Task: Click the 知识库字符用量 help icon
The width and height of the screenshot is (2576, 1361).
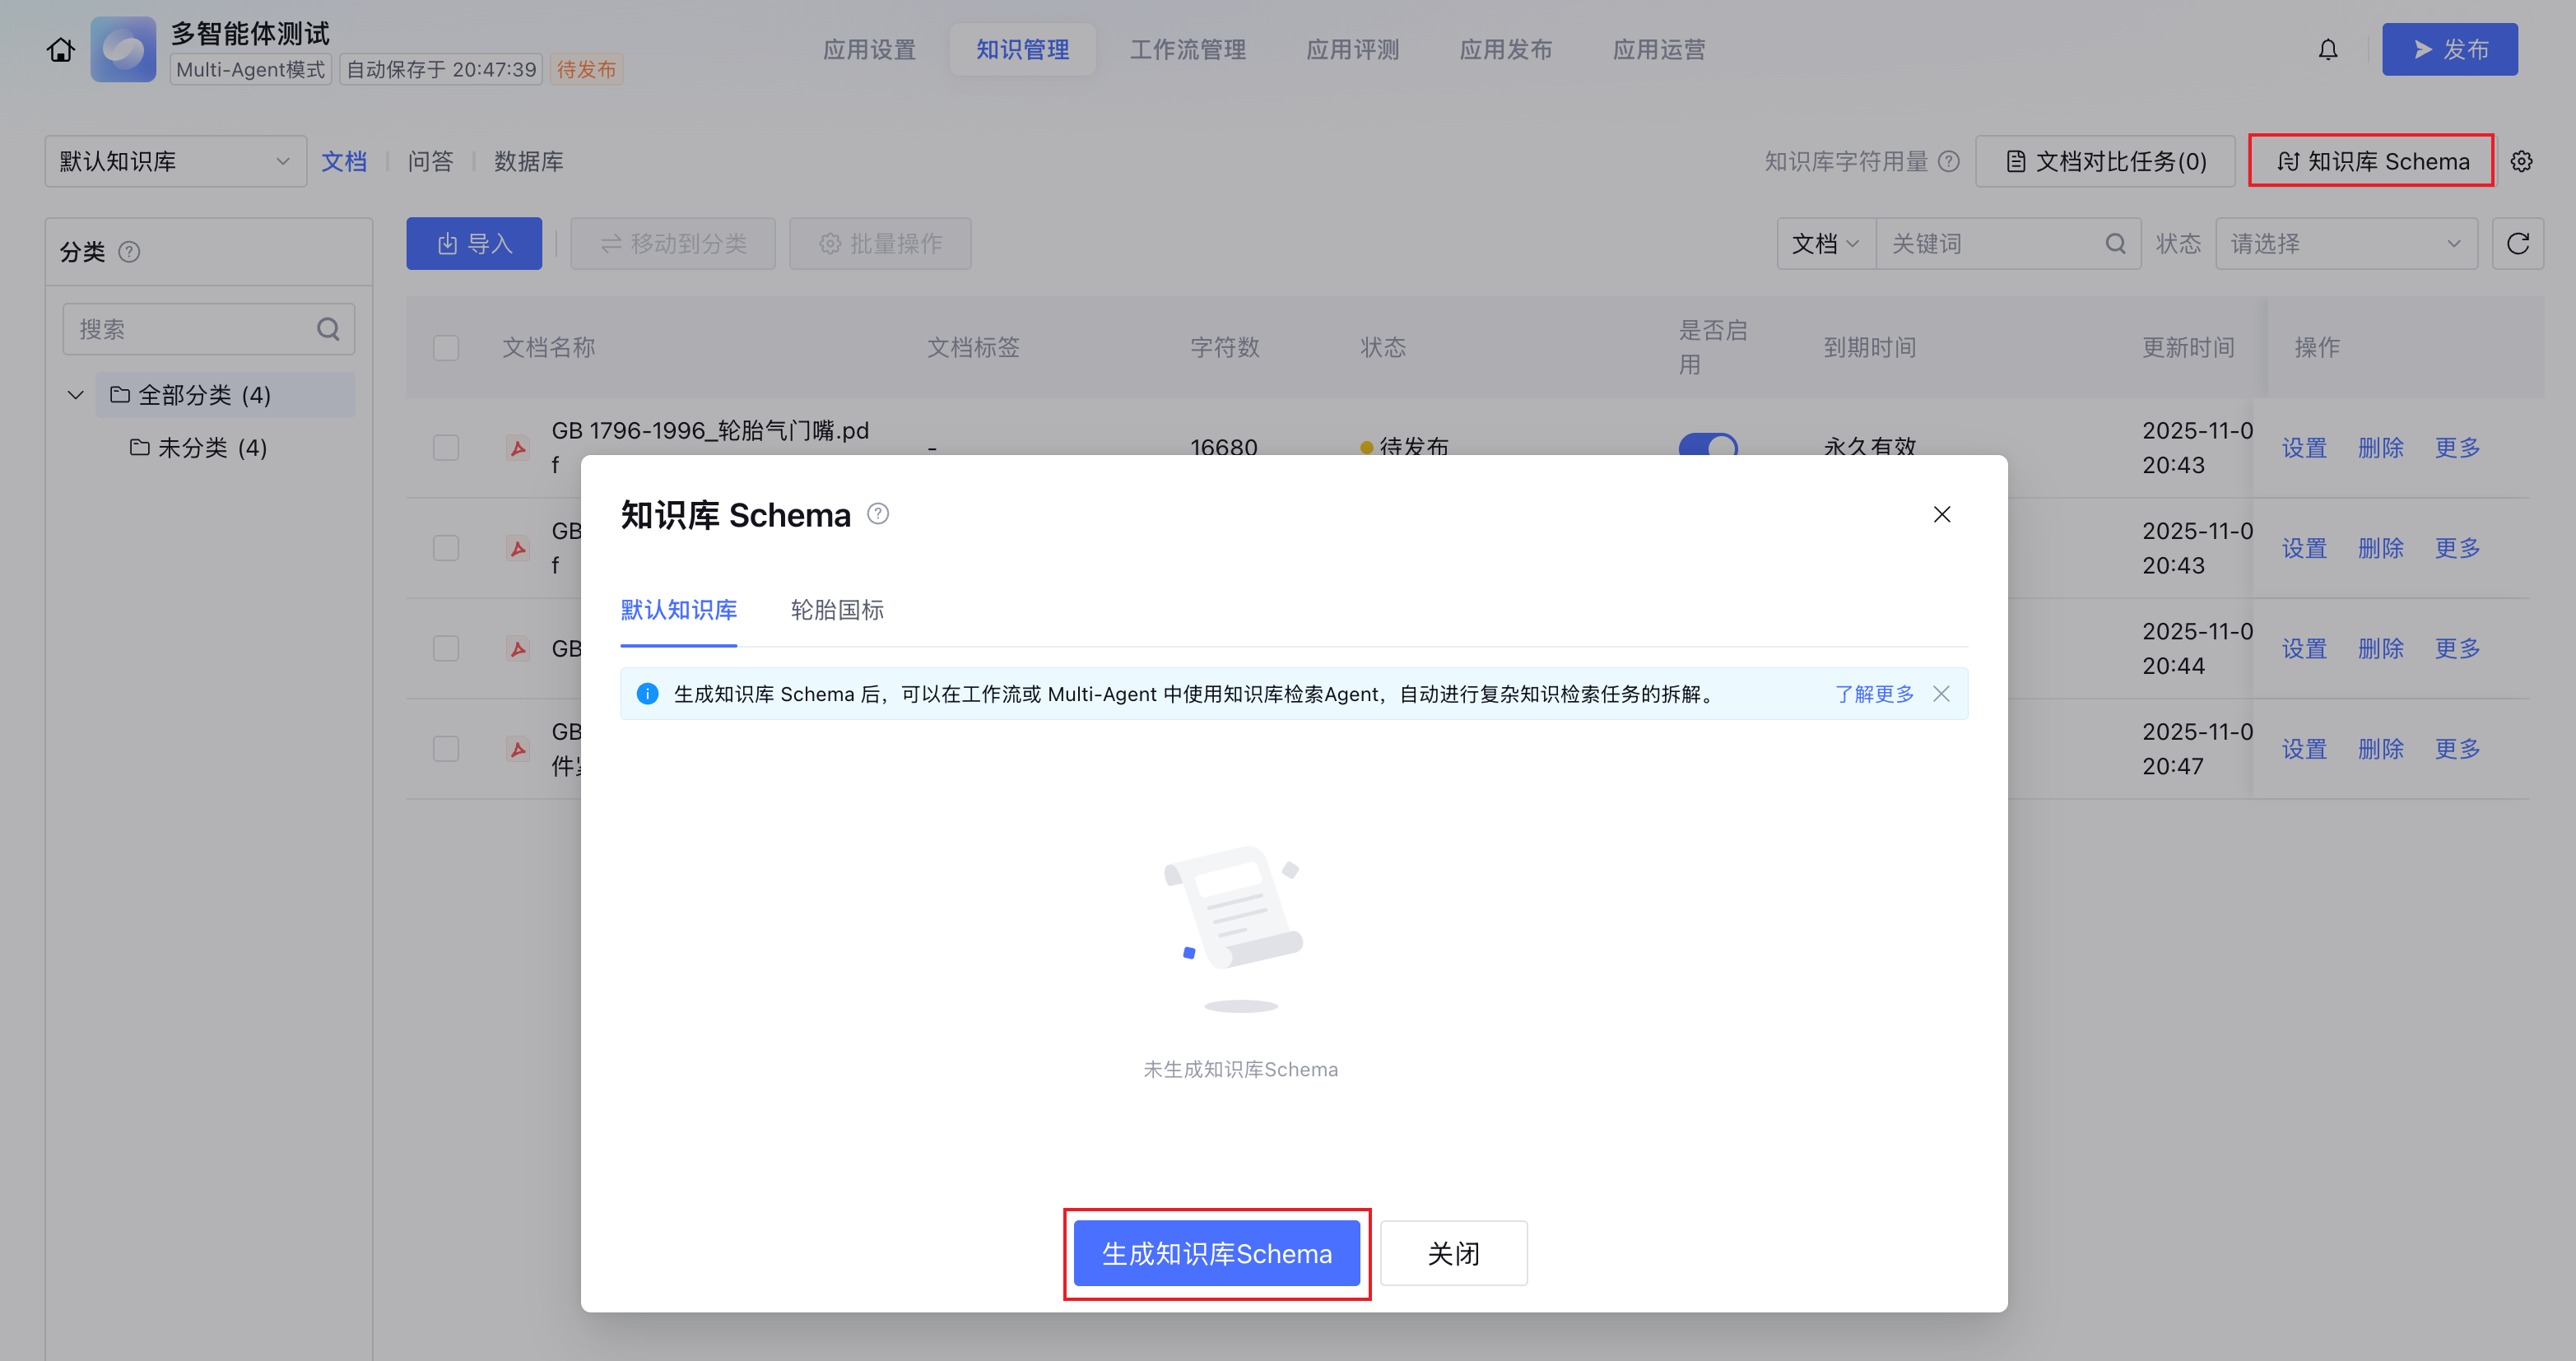Action: coord(1948,161)
